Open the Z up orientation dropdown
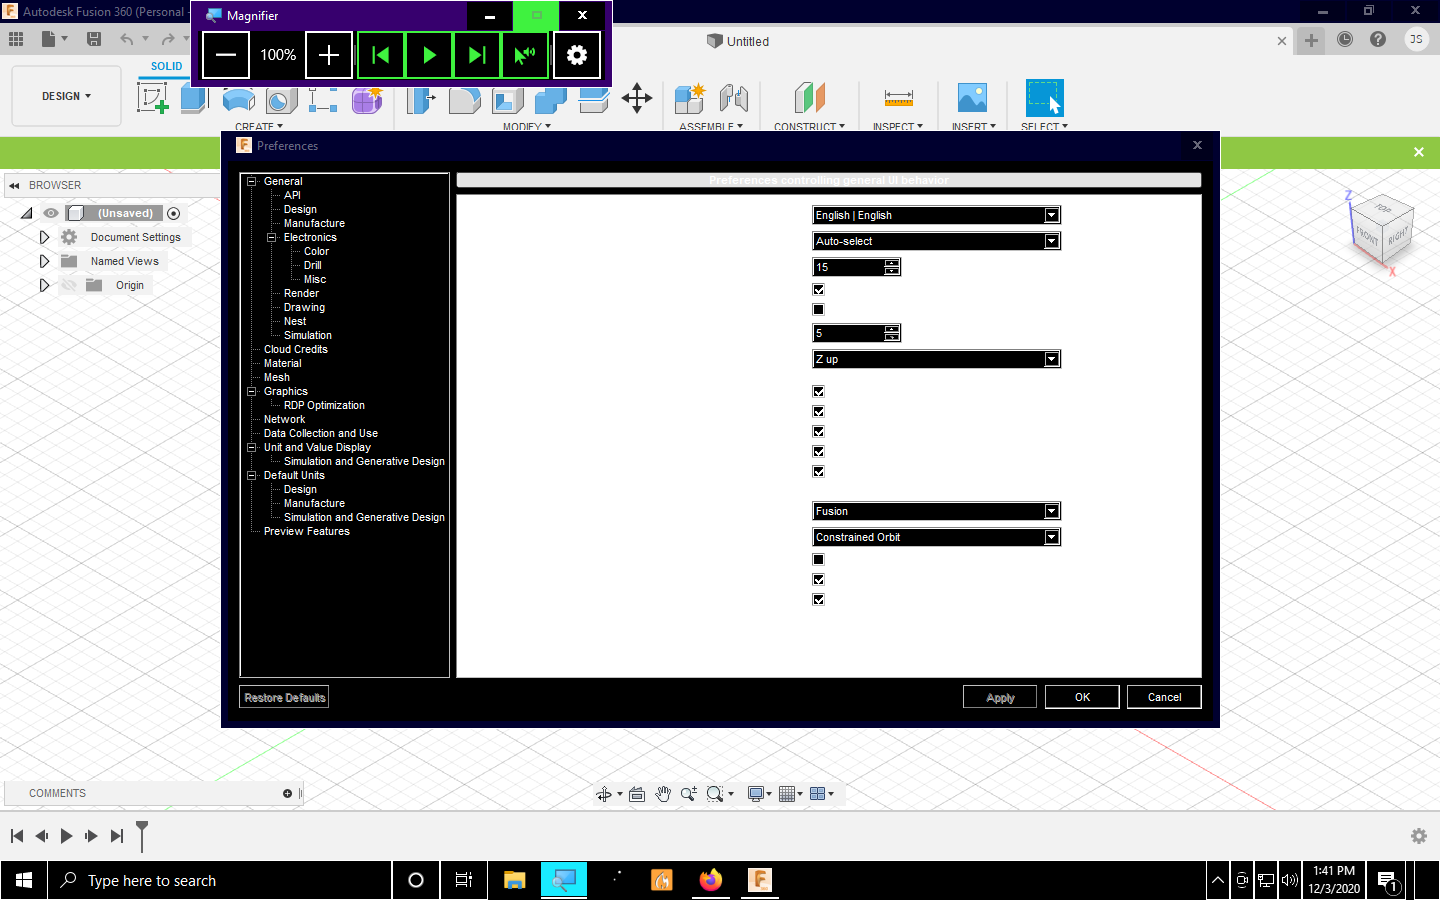 coord(1051,359)
